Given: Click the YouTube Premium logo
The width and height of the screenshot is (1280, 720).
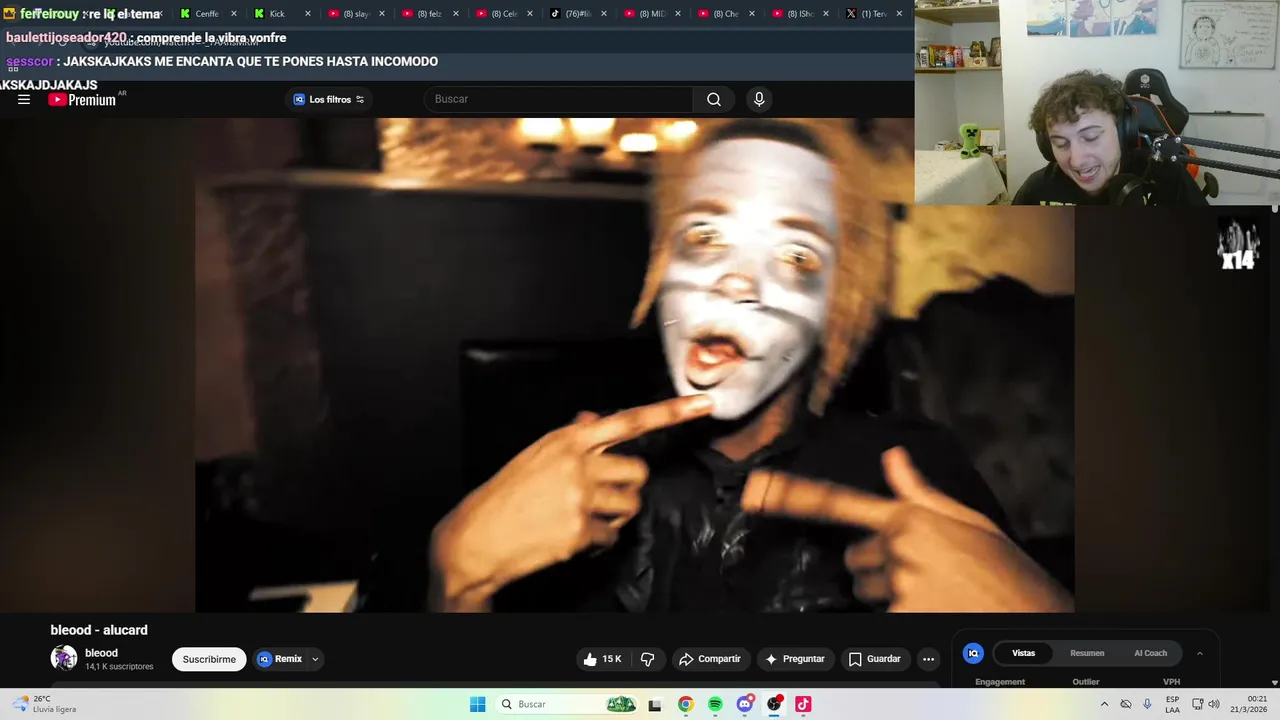Looking at the screenshot, I should pos(82,100).
